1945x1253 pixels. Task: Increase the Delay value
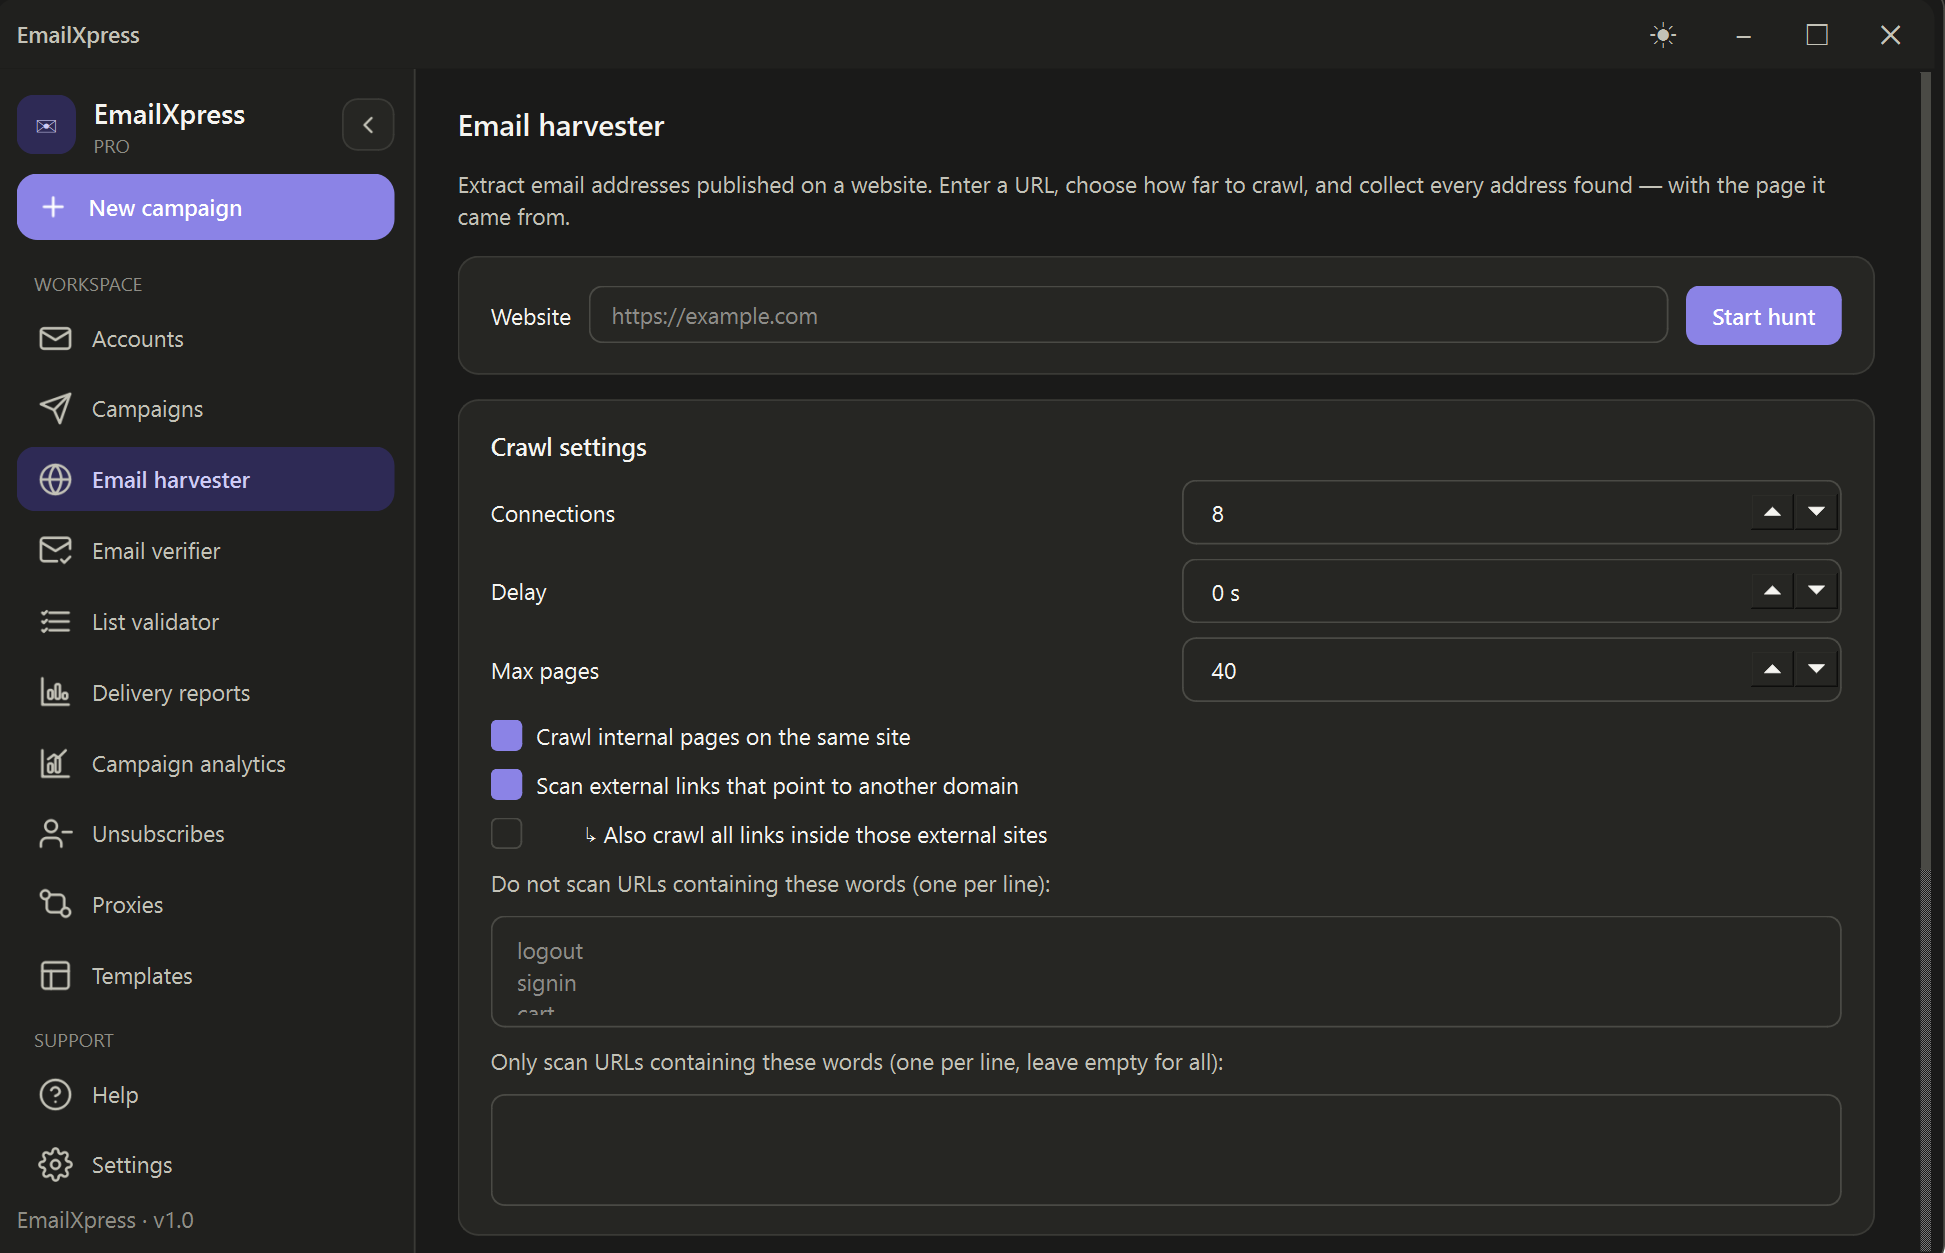coord(1772,591)
